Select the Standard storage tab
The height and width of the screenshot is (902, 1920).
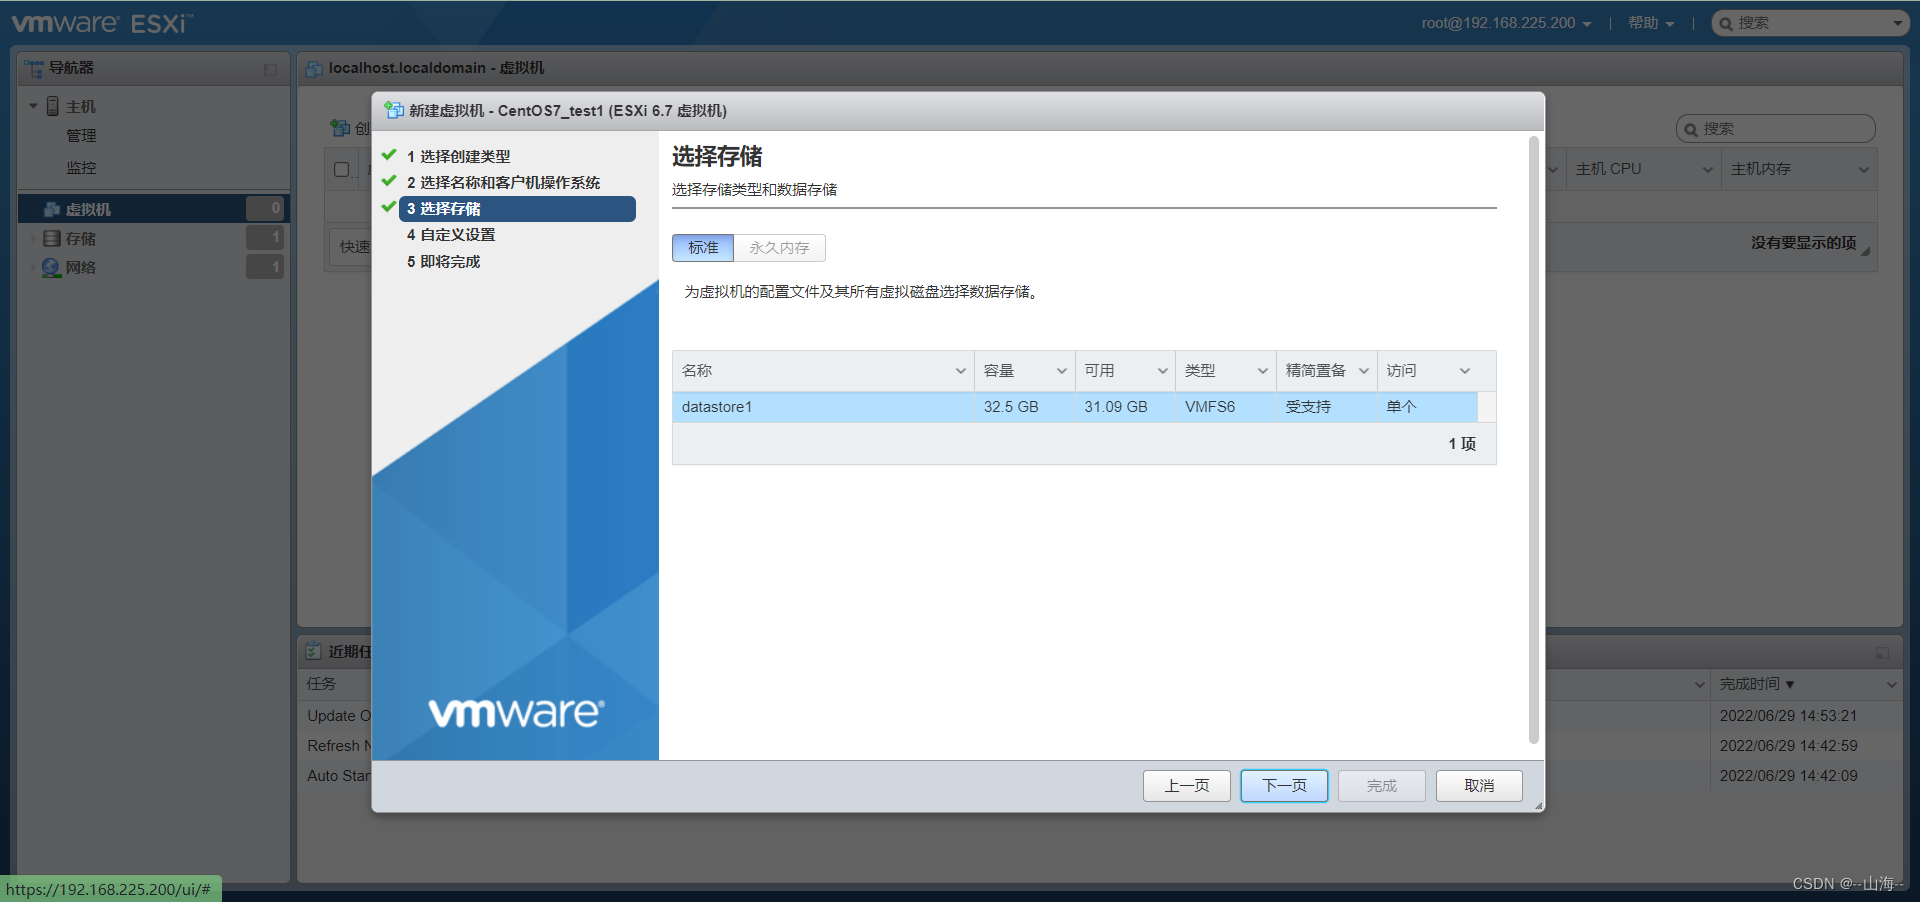pyautogui.click(x=703, y=248)
